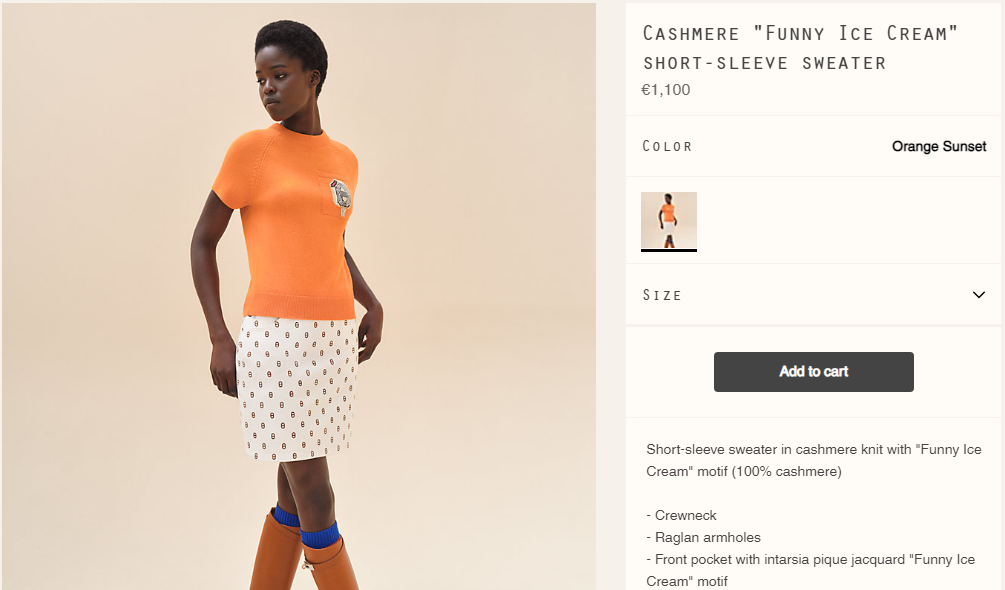Click the "short-sleeve sweater" title line
Viewport: 1005px width, 590px height.
765,63
